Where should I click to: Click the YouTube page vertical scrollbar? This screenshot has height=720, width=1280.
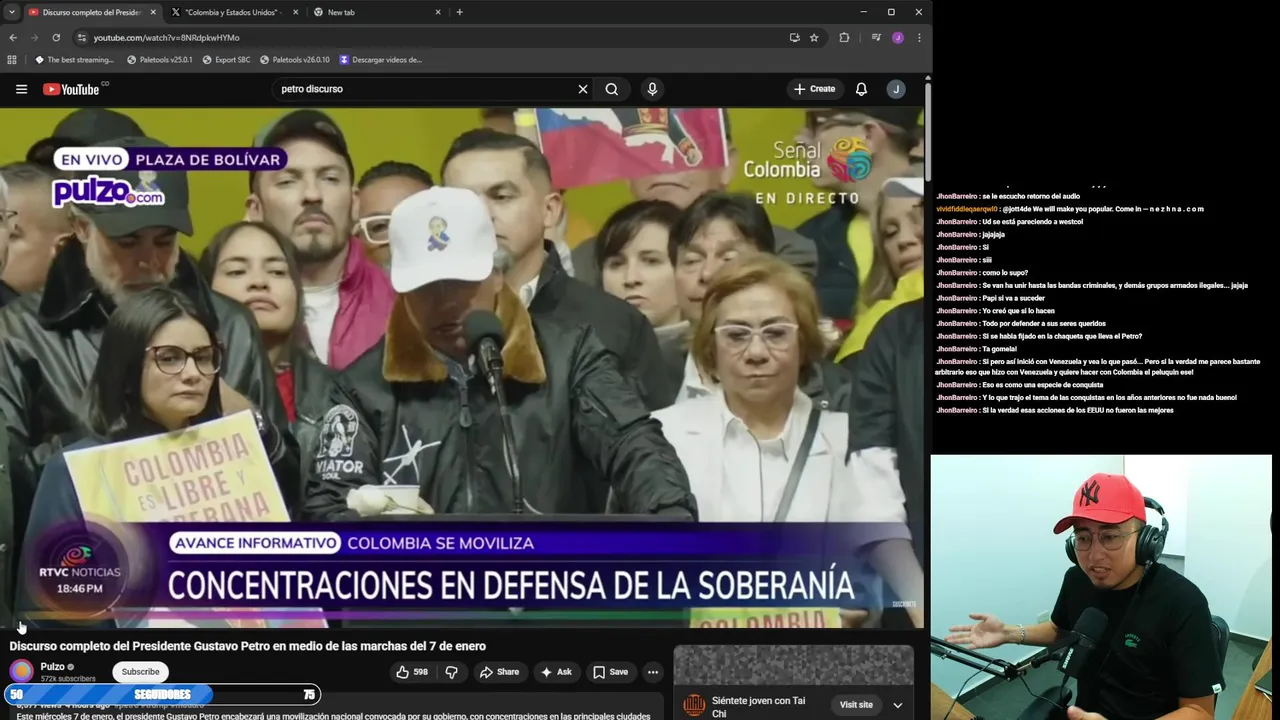tap(928, 130)
